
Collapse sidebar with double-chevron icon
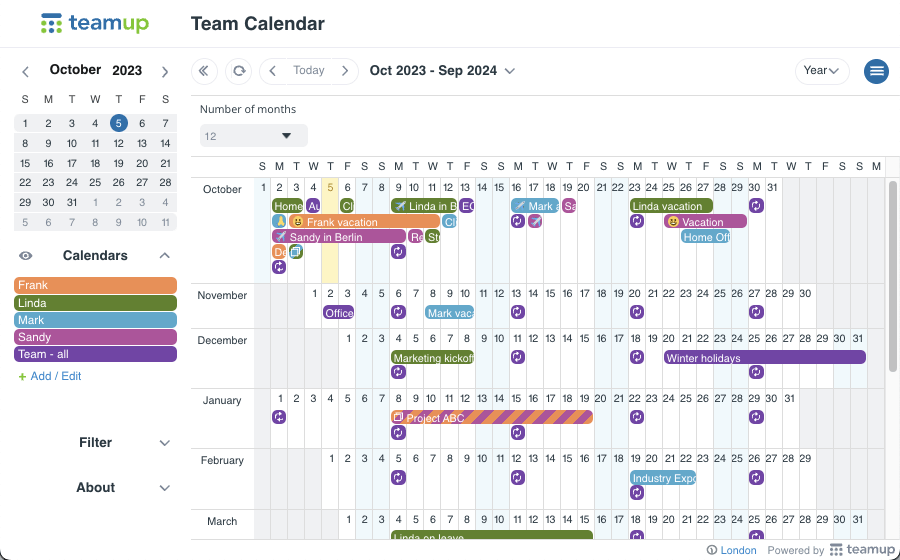point(204,71)
